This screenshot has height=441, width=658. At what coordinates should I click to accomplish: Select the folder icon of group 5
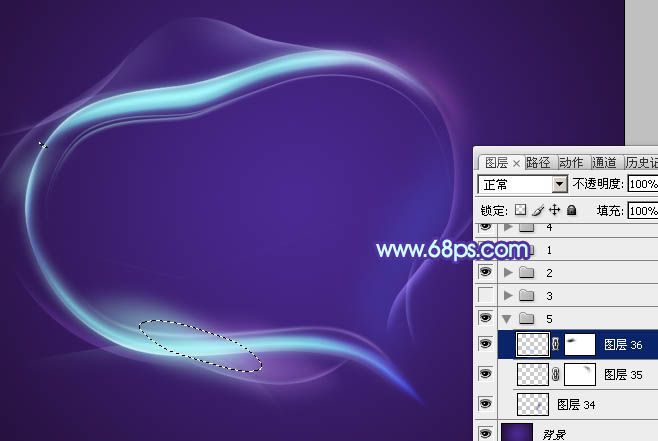click(527, 319)
